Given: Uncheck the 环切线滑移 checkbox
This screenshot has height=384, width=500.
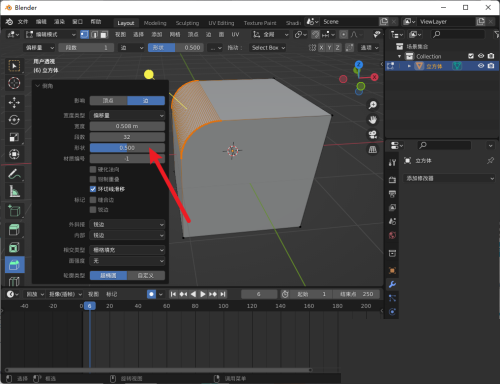Looking at the screenshot, I should (x=93, y=189).
